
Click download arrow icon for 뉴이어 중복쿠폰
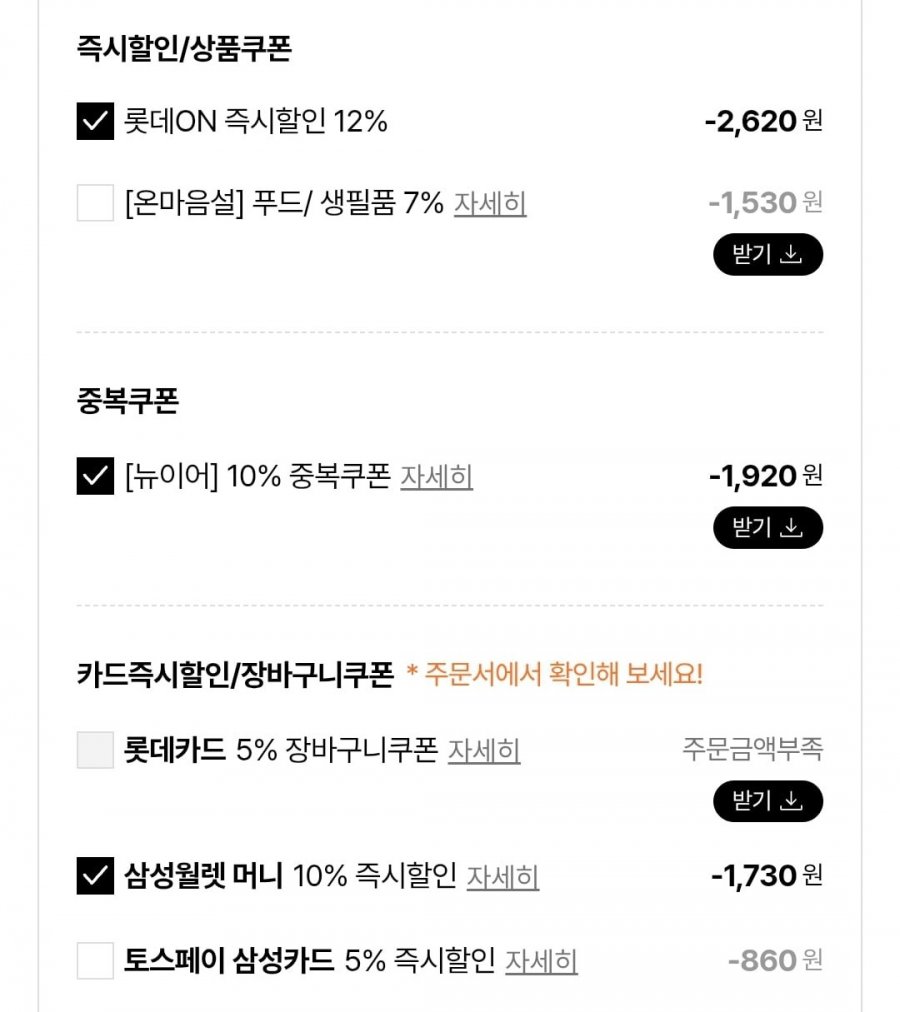click(x=791, y=528)
